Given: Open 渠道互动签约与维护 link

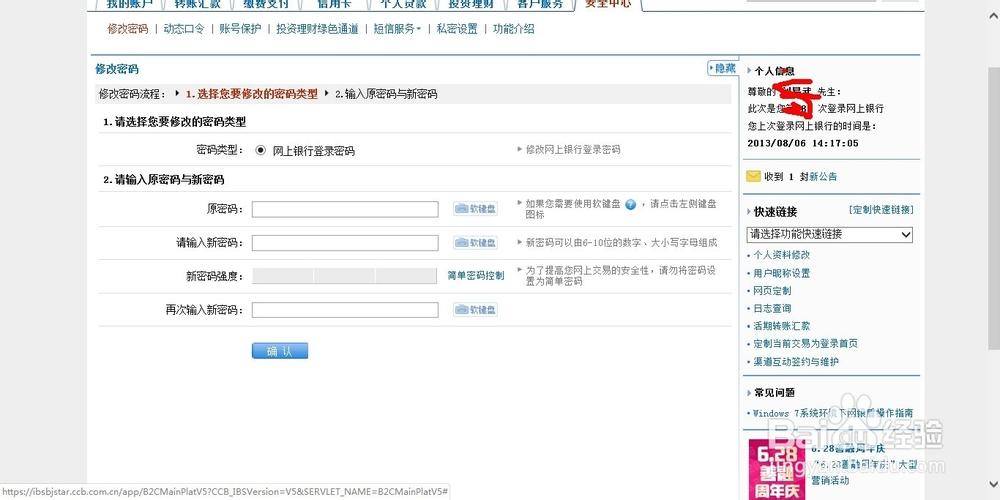Looking at the screenshot, I should 796,362.
